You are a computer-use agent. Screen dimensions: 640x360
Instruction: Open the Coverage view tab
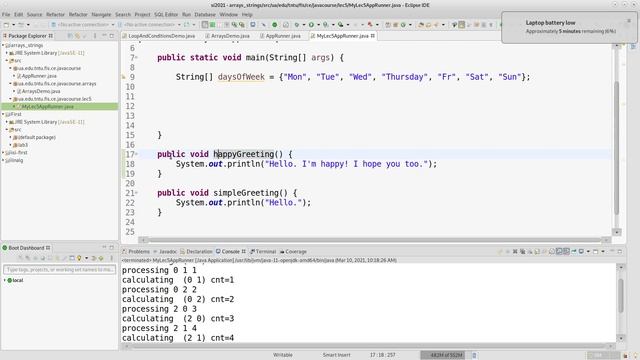[x=293, y=251]
